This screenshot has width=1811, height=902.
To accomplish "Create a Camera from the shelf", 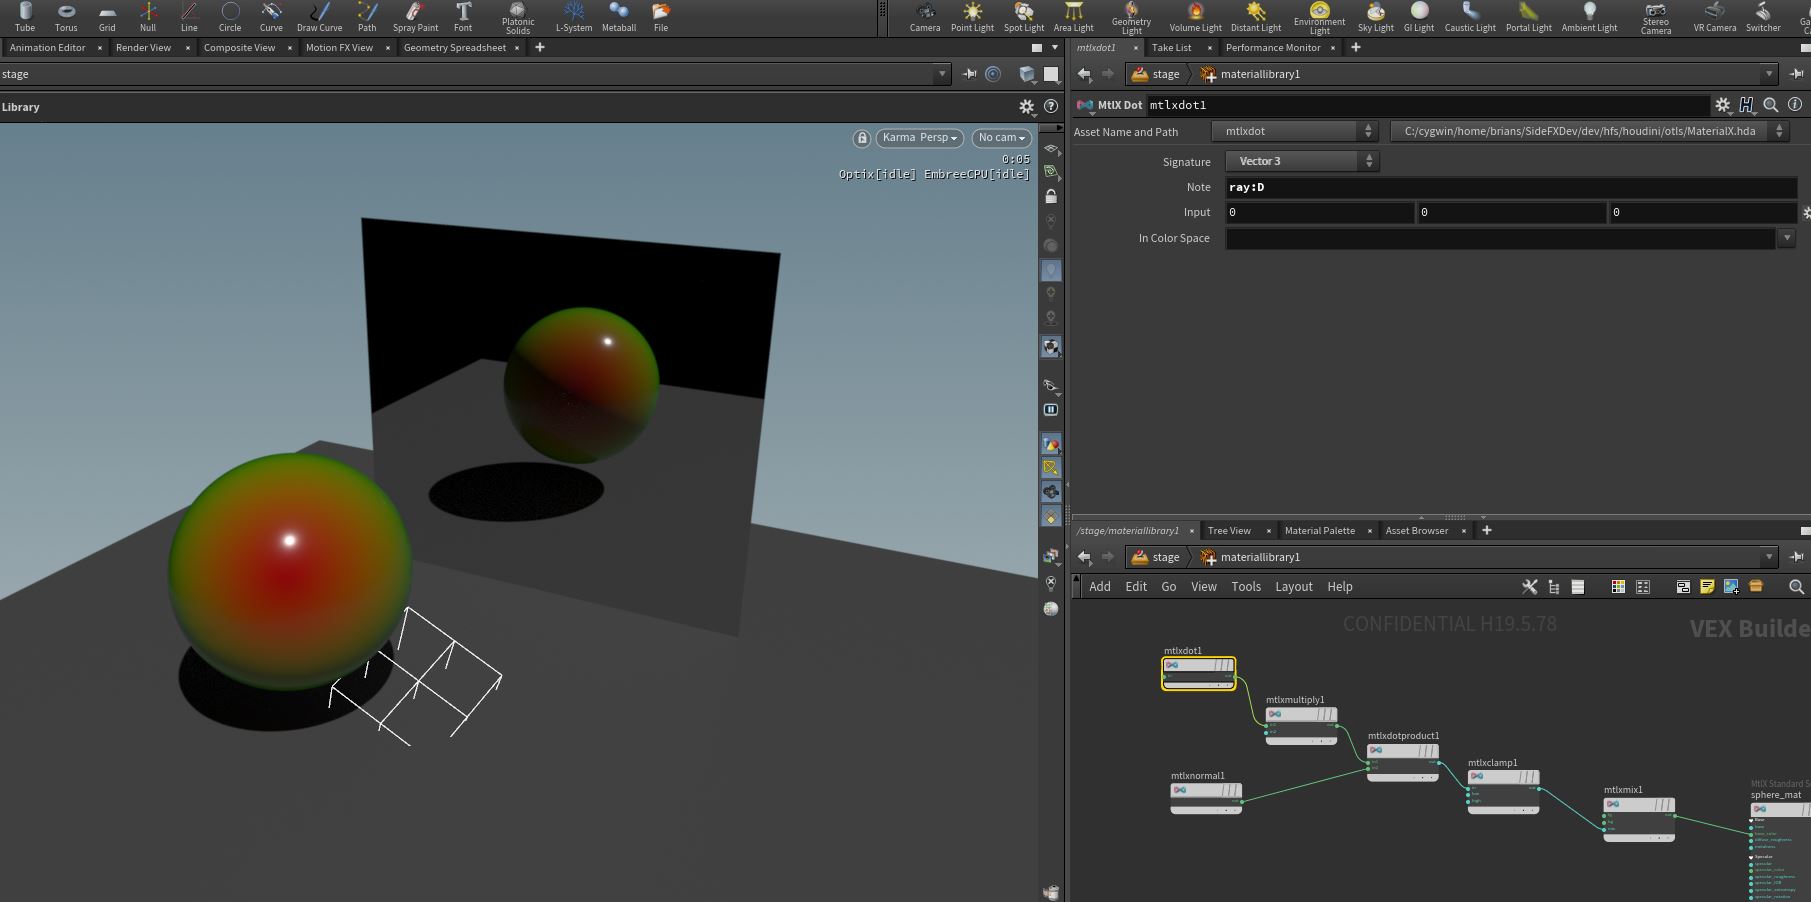I will [925, 17].
